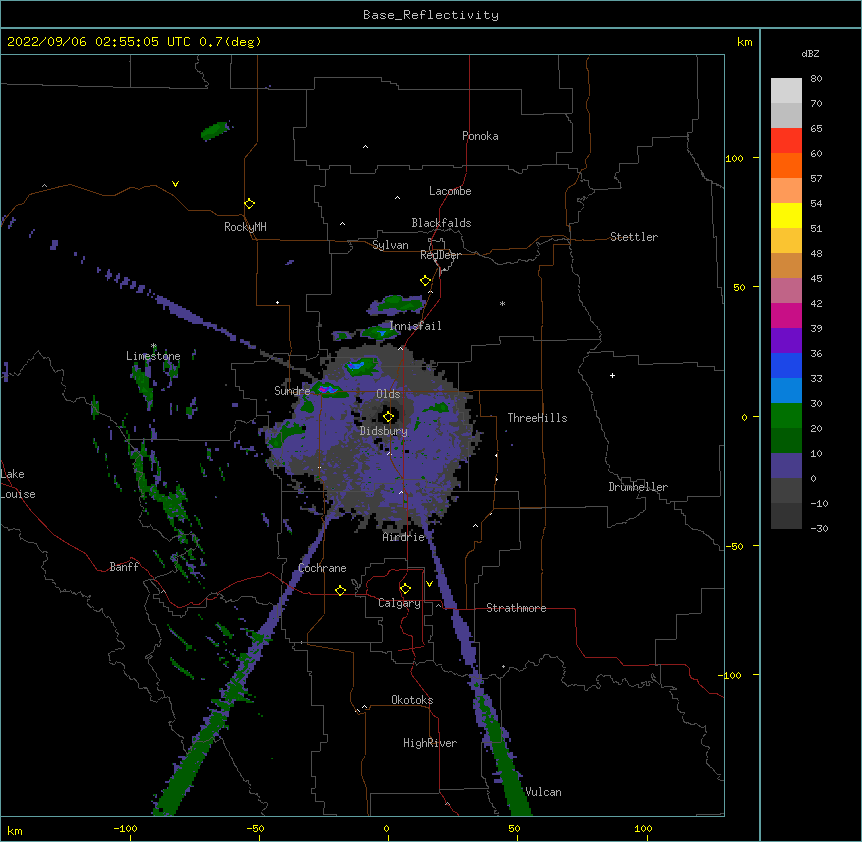Image resolution: width=862 pixels, height=842 pixels.
Task: Select the dark green 10-20 dBZ swatch
Action: coord(786,441)
